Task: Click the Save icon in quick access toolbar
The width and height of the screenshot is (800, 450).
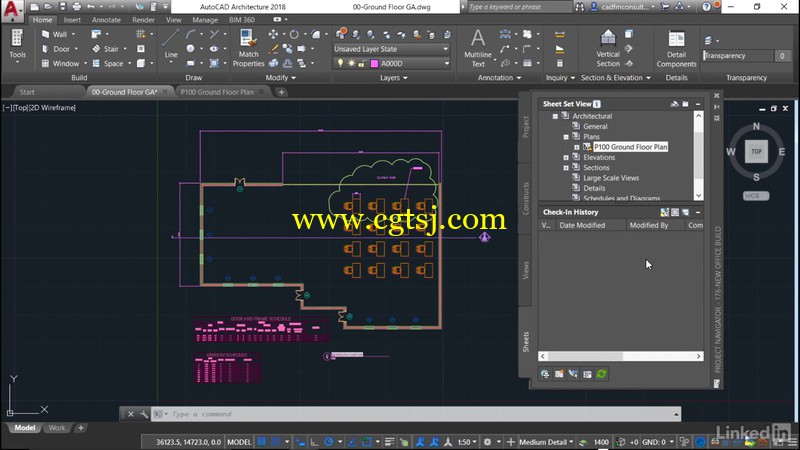Action: coord(63,7)
